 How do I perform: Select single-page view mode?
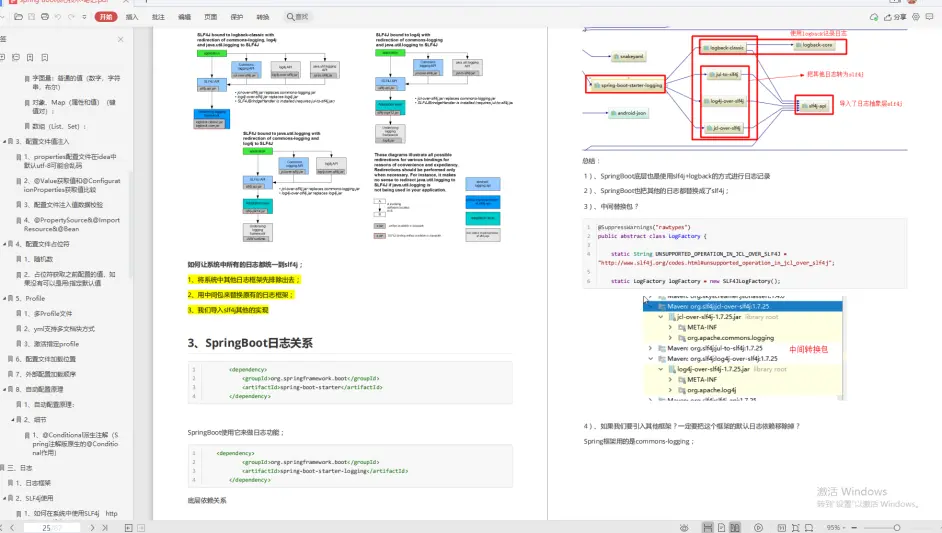722,528
